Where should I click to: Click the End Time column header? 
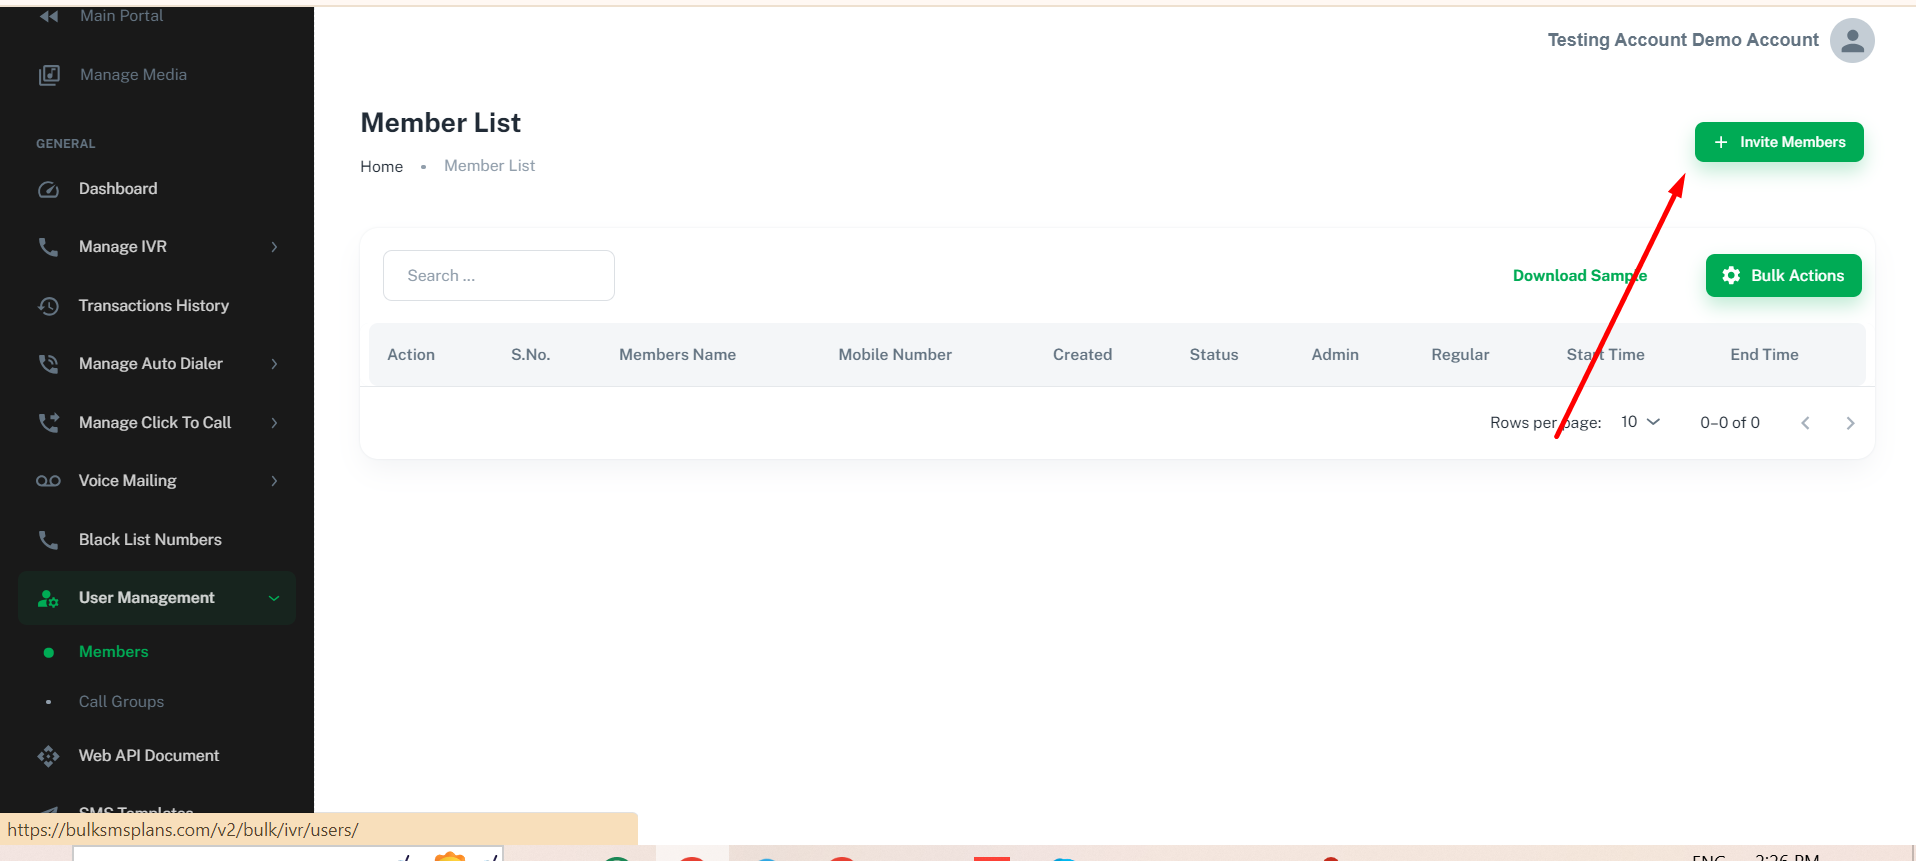(x=1764, y=355)
